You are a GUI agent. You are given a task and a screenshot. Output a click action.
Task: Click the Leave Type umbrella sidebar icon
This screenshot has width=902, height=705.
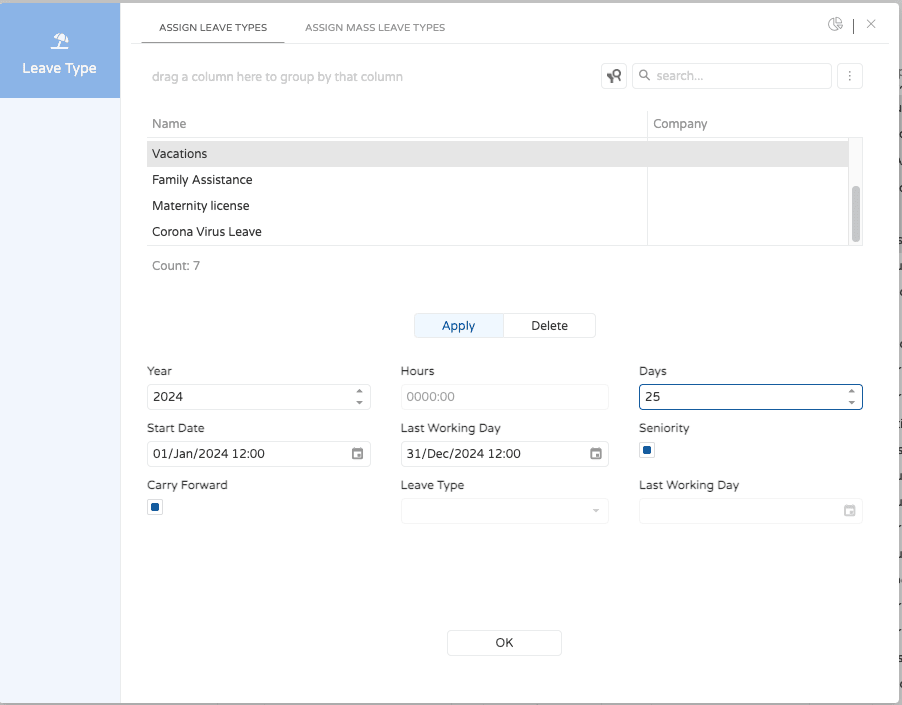[60, 42]
